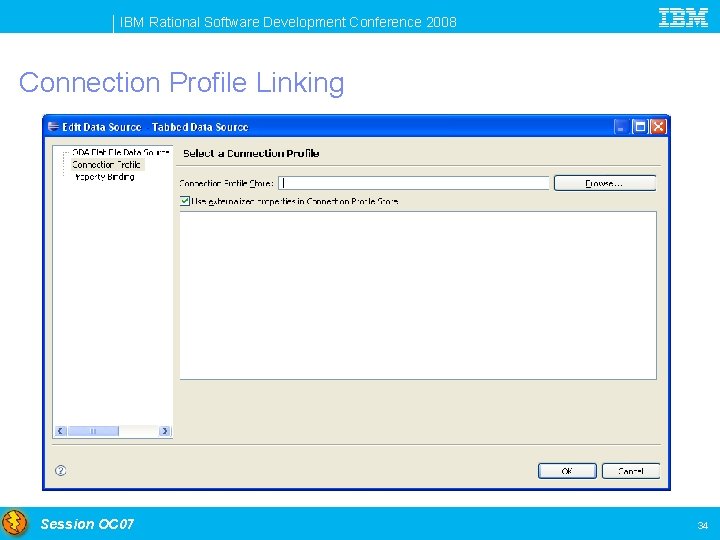Click the session badge icon in footer

click(15, 523)
